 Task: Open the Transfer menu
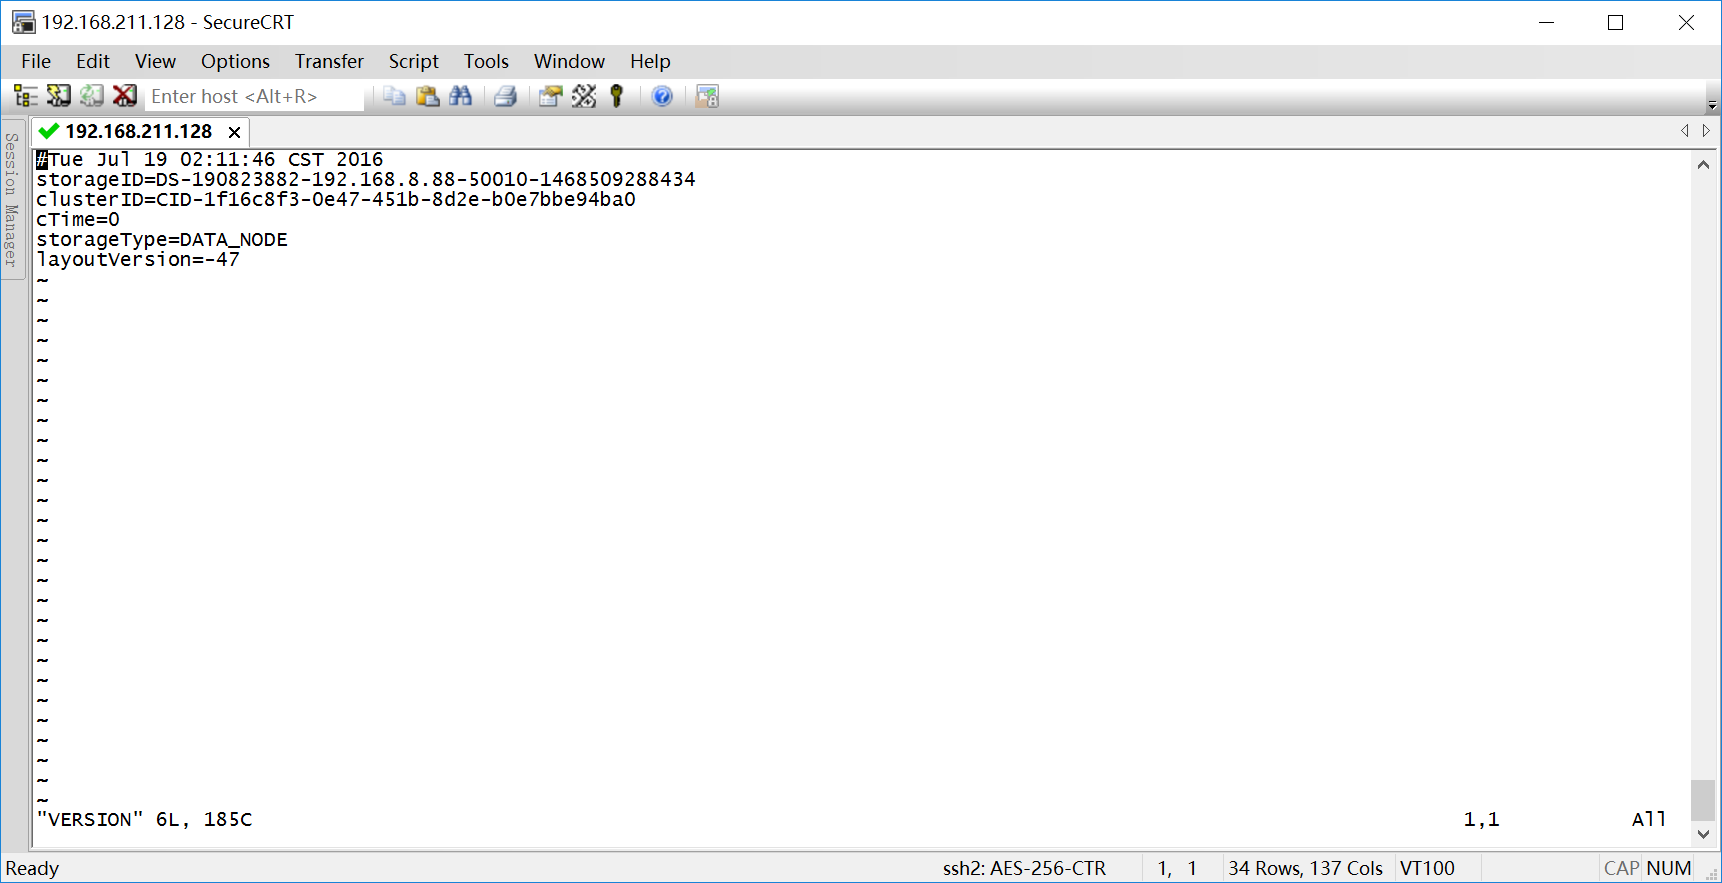coord(329,61)
